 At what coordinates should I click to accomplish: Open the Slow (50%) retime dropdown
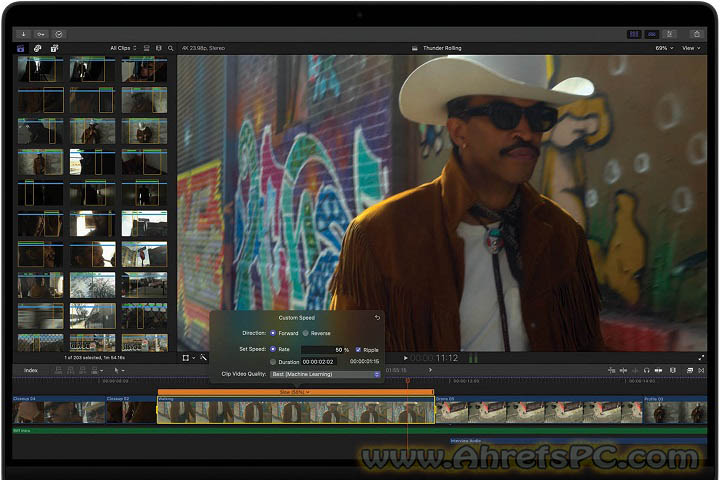tap(294, 392)
